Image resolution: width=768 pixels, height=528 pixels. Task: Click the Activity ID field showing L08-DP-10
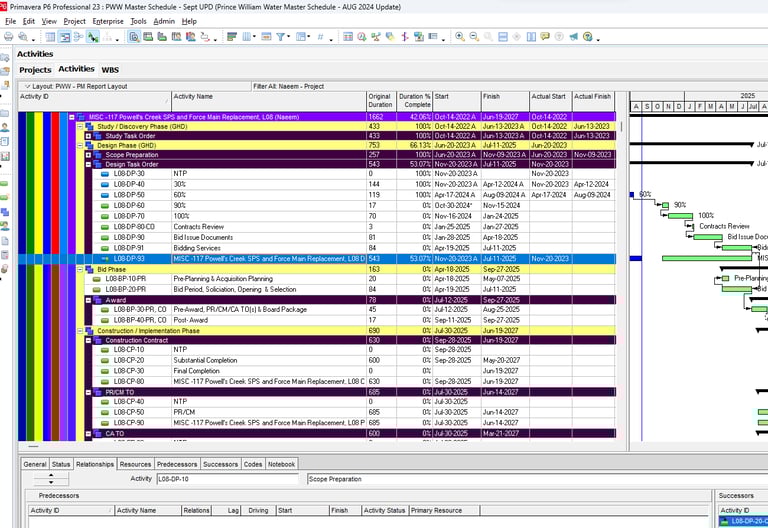pyautogui.click(x=227, y=479)
